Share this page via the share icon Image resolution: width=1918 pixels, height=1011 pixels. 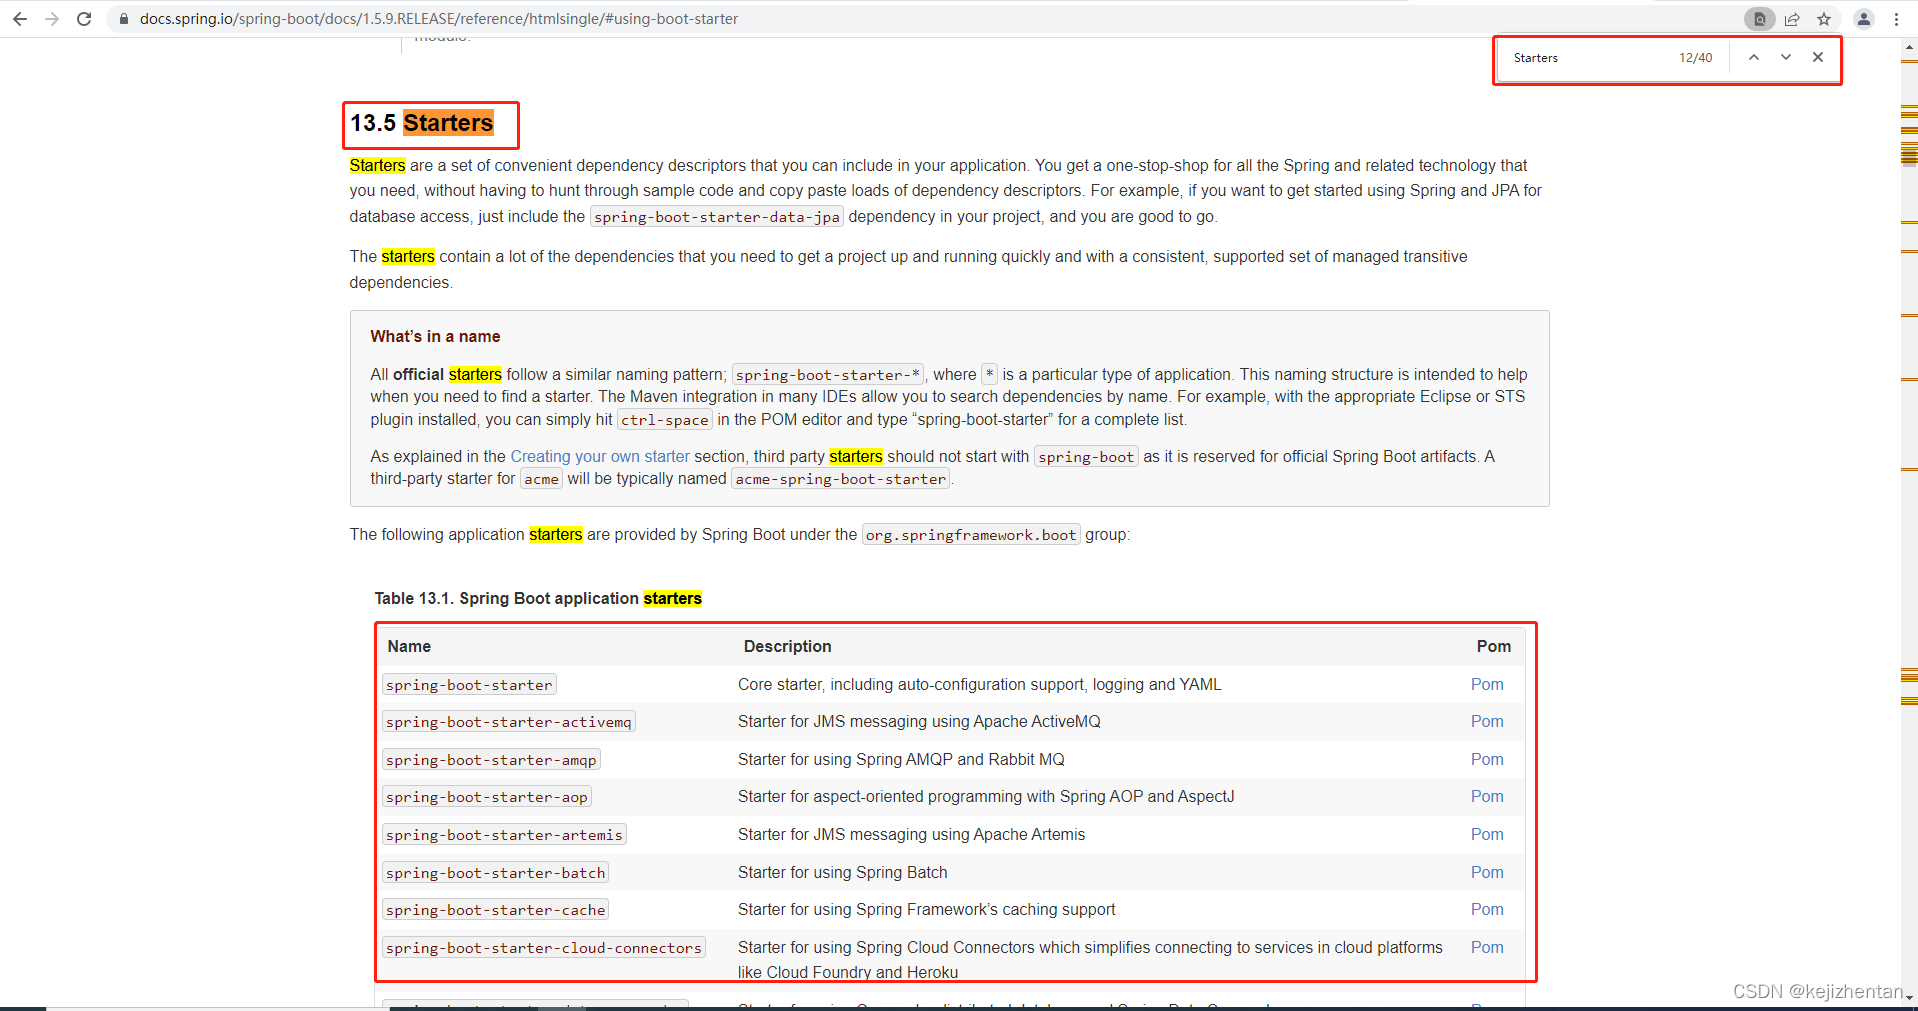(1792, 19)
